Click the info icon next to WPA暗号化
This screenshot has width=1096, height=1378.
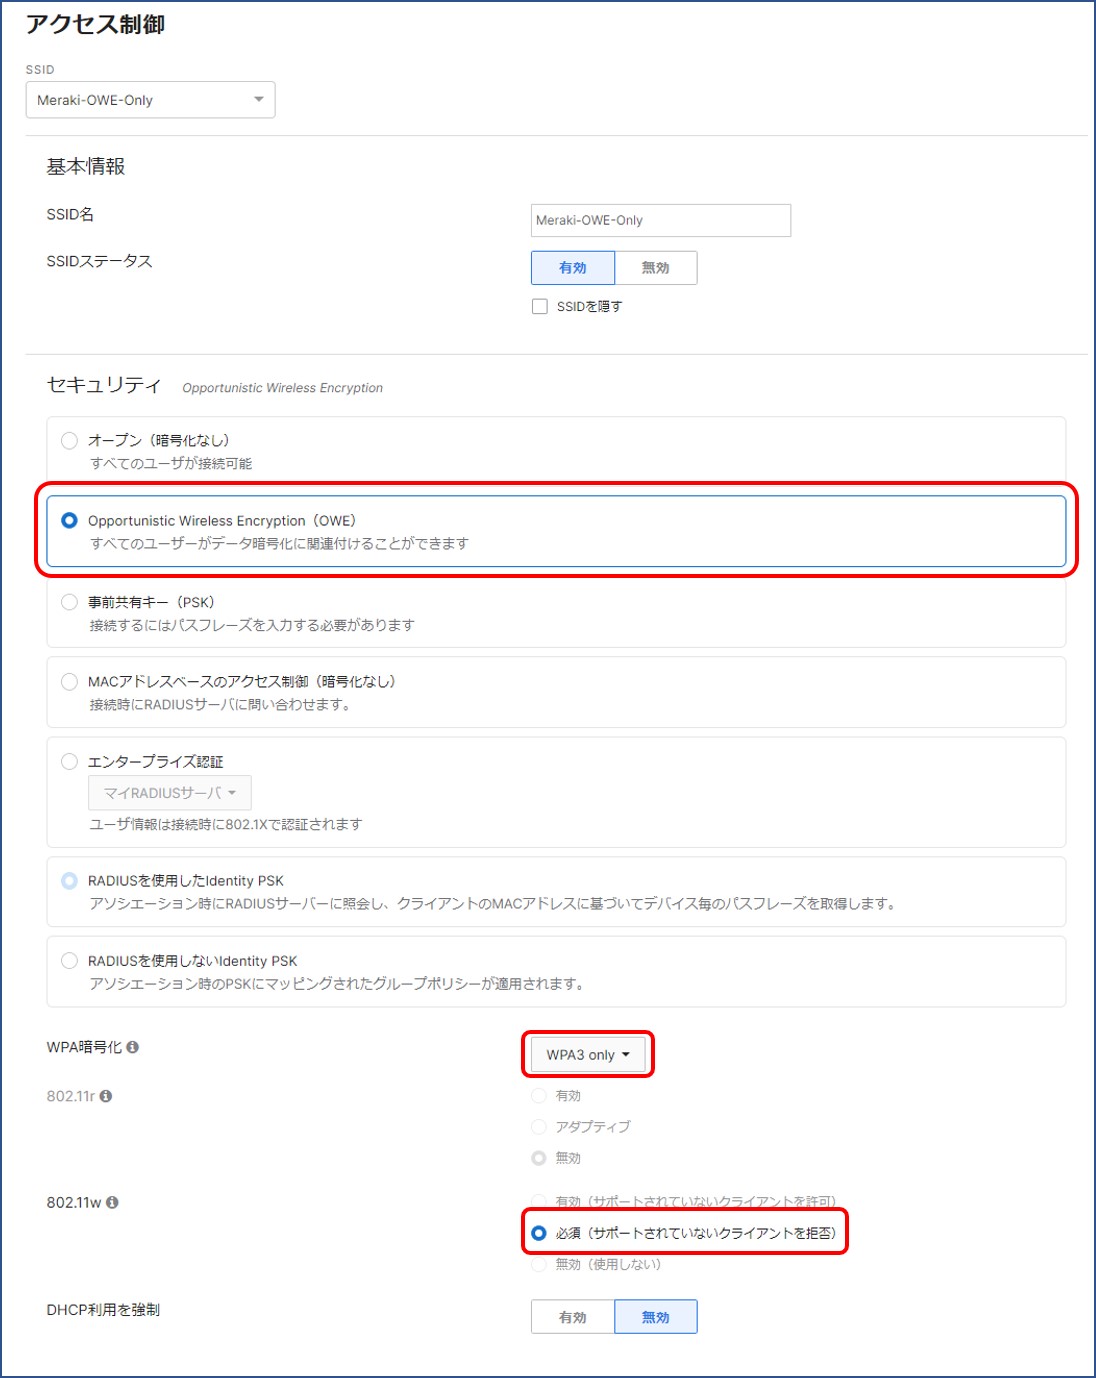tap(133, 1047)
